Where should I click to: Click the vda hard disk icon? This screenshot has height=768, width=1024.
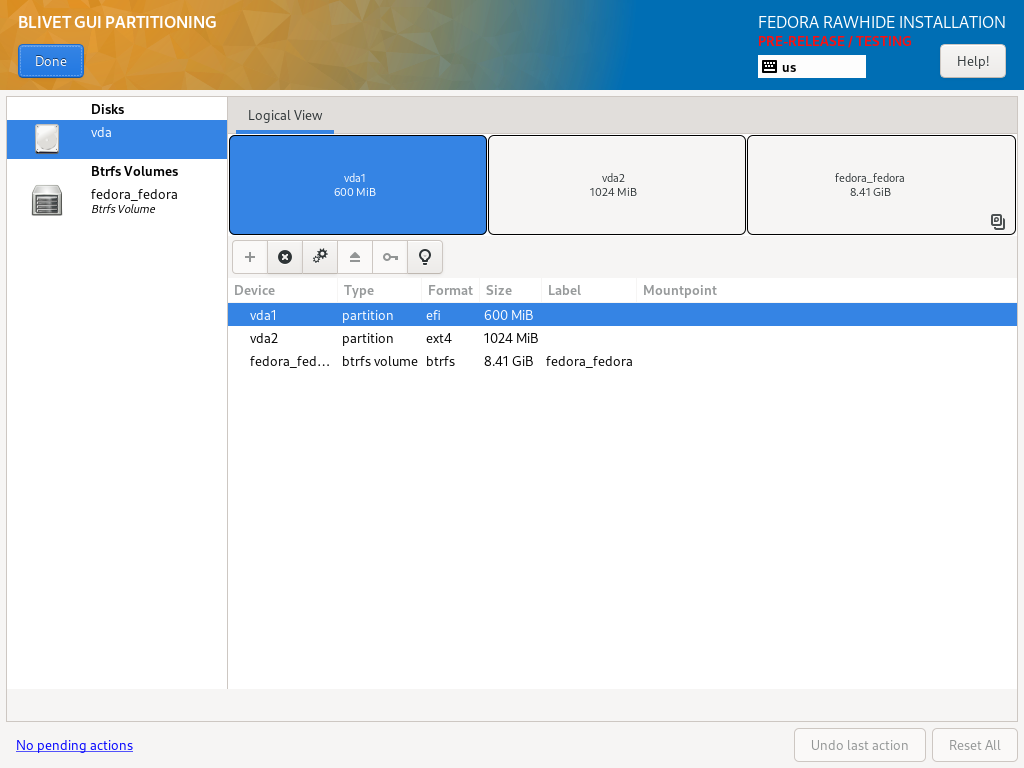click(47, 139)
